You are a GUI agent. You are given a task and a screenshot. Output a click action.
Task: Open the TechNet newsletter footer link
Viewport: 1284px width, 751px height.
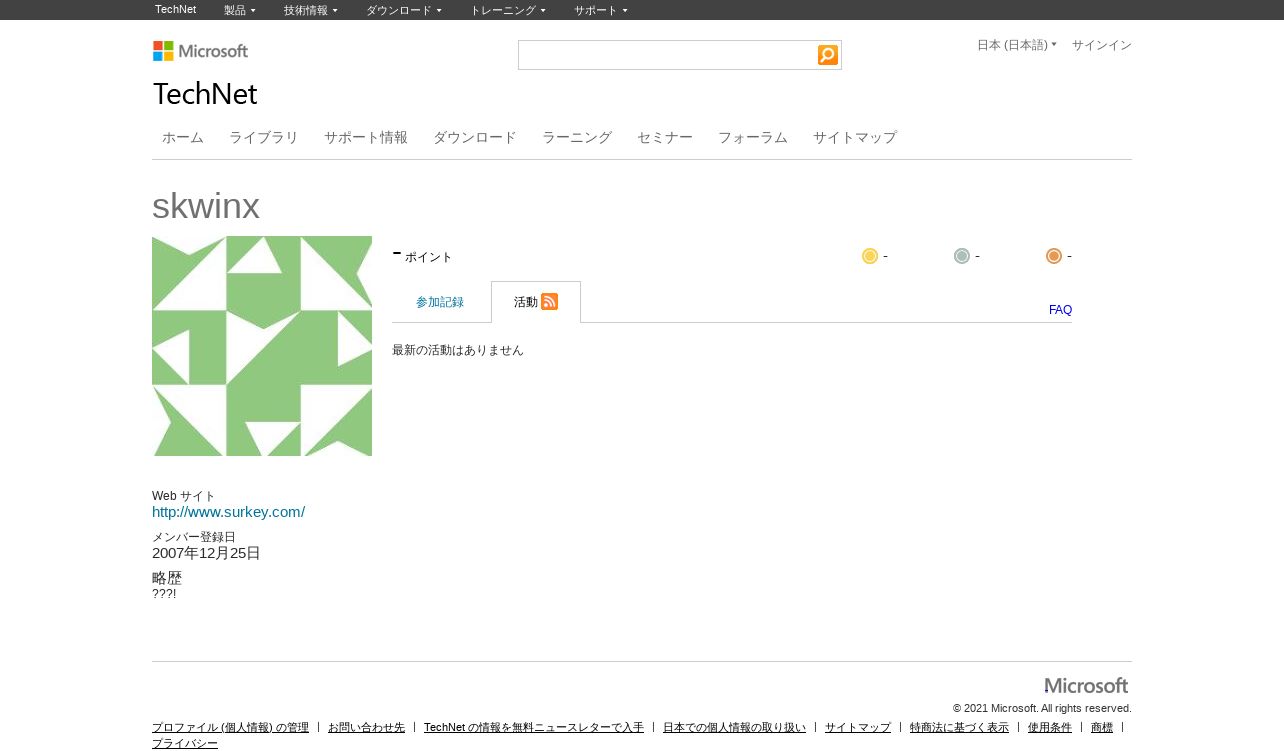[534, 727]
